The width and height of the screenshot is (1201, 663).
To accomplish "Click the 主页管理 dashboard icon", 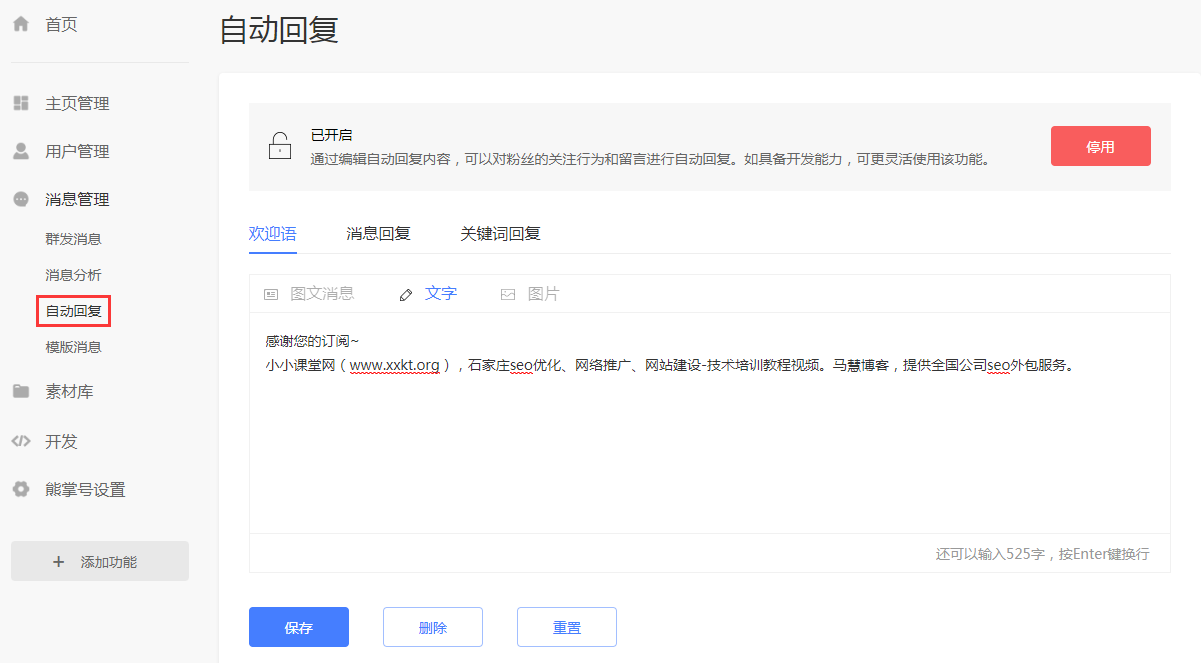I will pyautogui.click(x=21, y=103).
